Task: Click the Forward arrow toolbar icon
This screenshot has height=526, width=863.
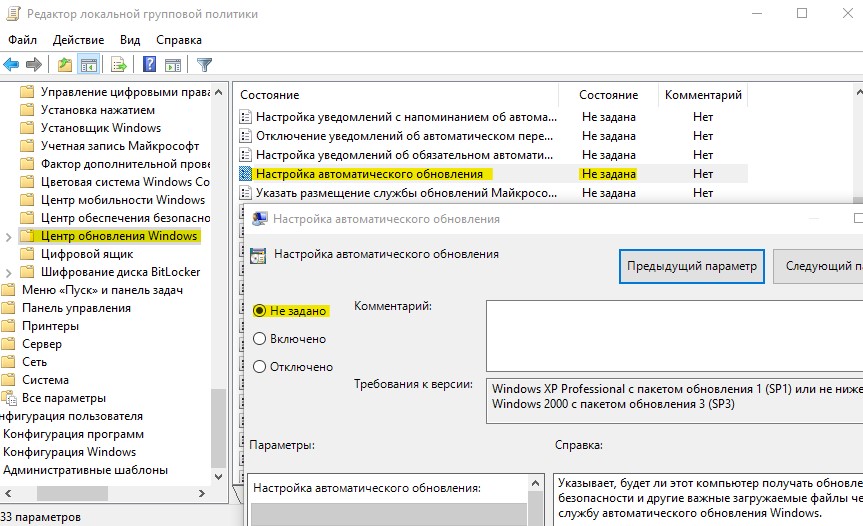Action: [x=34, y=65]
